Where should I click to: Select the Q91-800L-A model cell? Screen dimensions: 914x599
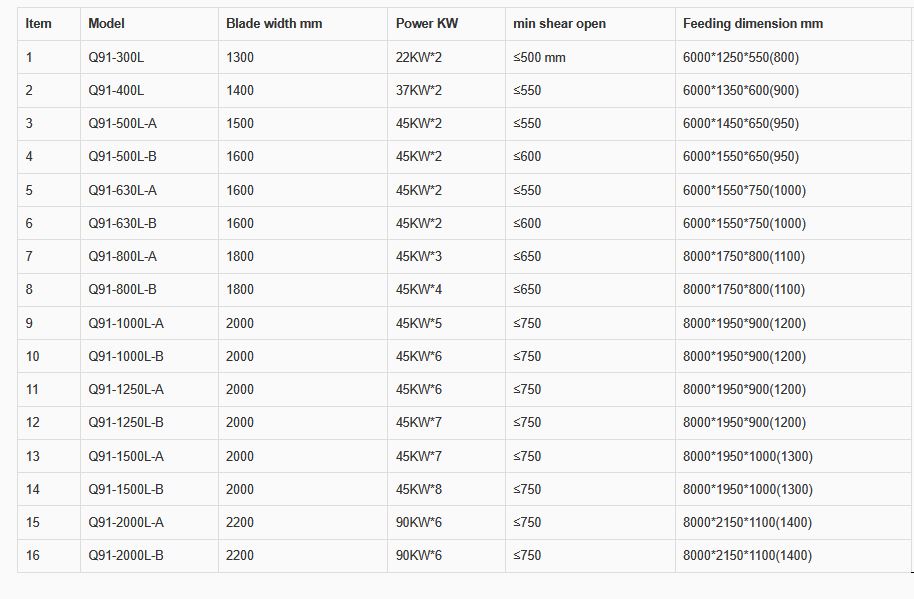point(122,256)
